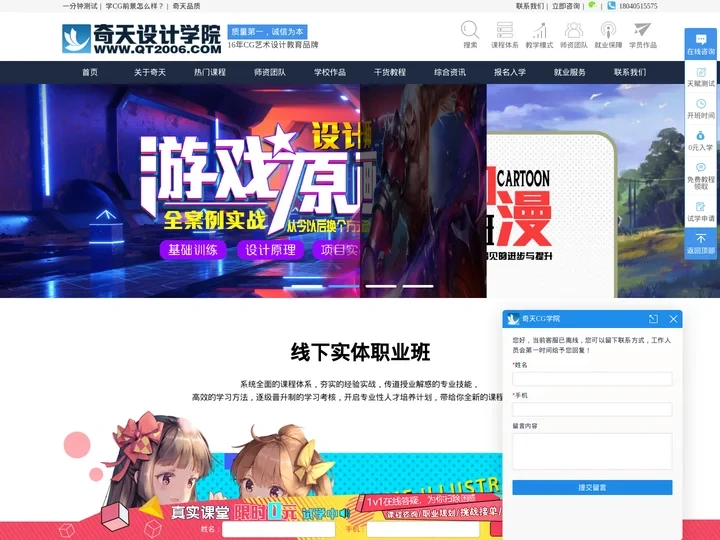Click the 姓名 field in bottom banner
720x540 pixels.
(278, 529)
